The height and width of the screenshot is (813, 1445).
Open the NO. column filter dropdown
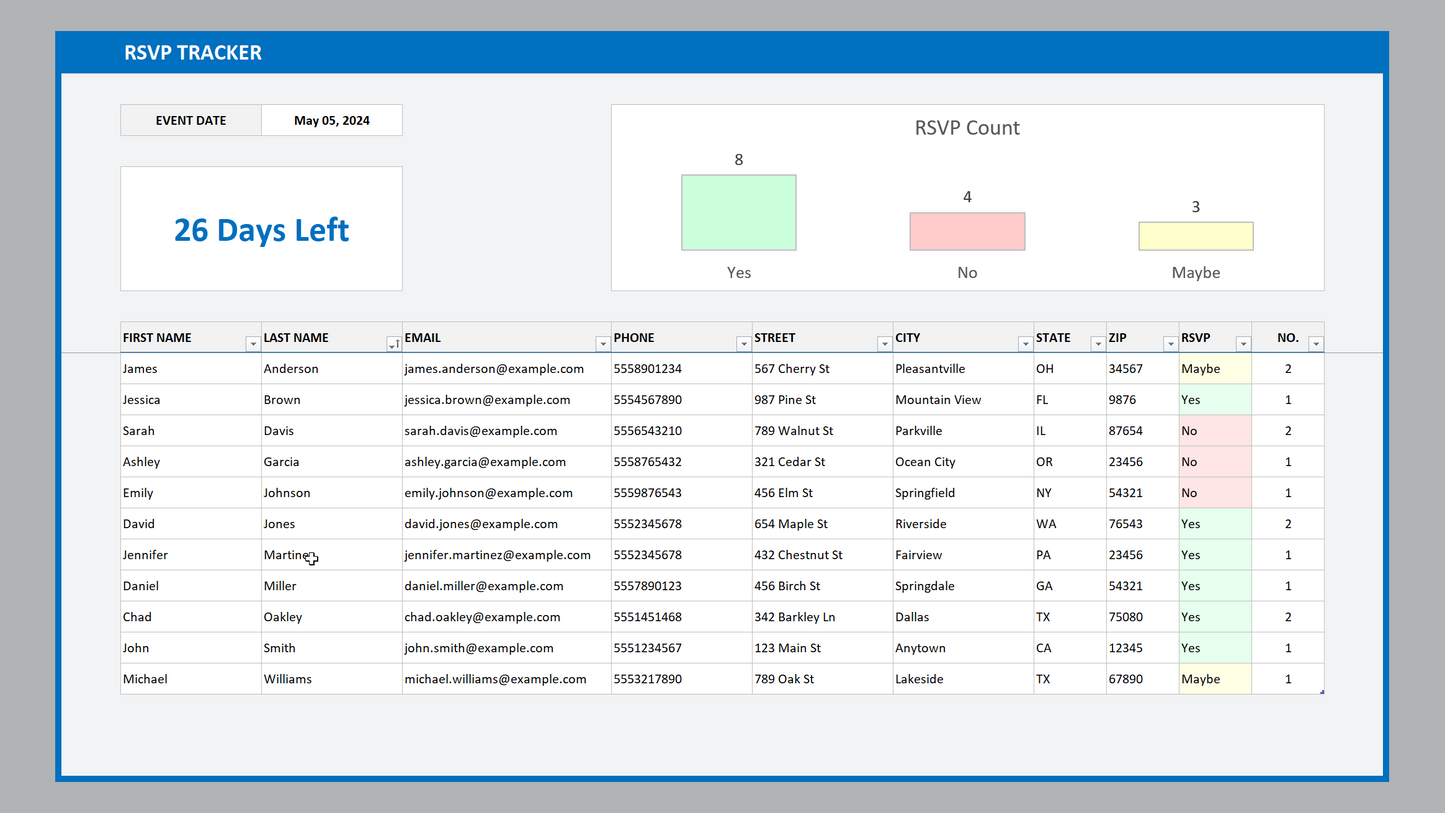[1315, 344]
